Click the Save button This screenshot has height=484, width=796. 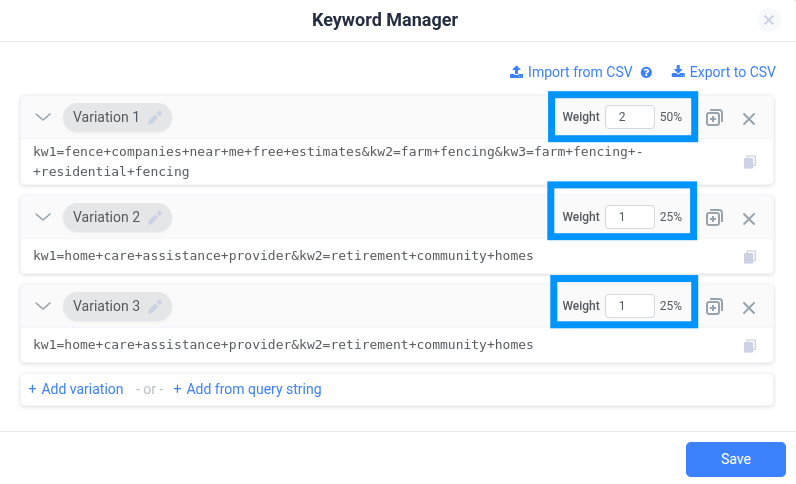coord(736,459)
